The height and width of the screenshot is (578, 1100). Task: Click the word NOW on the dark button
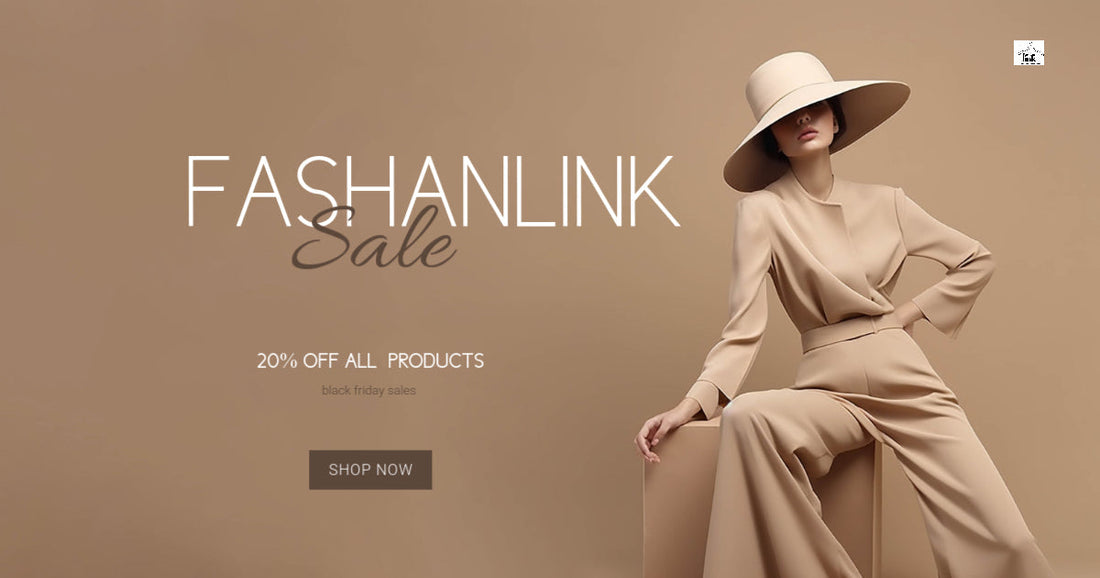[395, 470]
